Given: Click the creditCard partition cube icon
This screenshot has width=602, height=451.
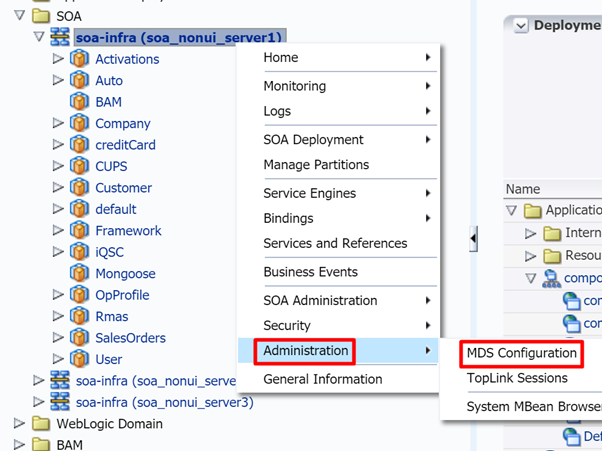Looking at the screenshot, I should [79, 145].
